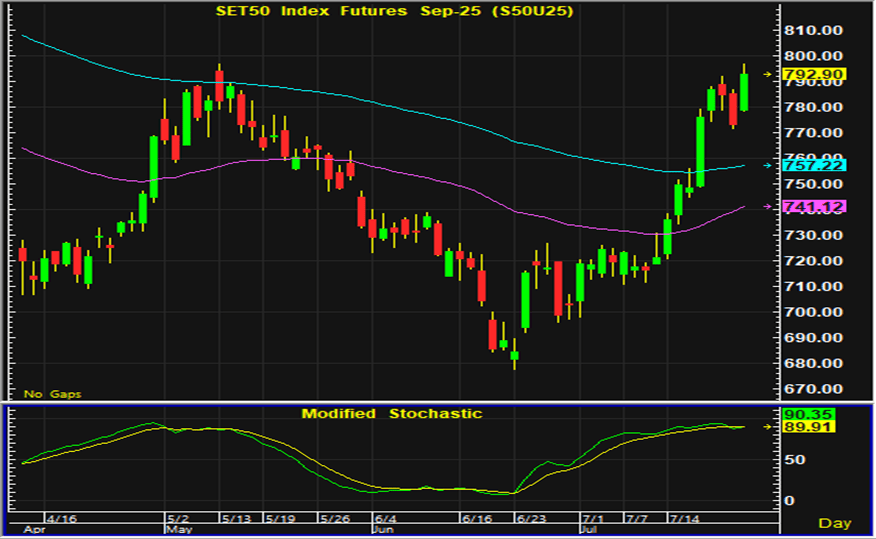Screen dimensions: 876x539
Task: Click the arrow marker beside 89.91
Action: [x=768, y=426]
